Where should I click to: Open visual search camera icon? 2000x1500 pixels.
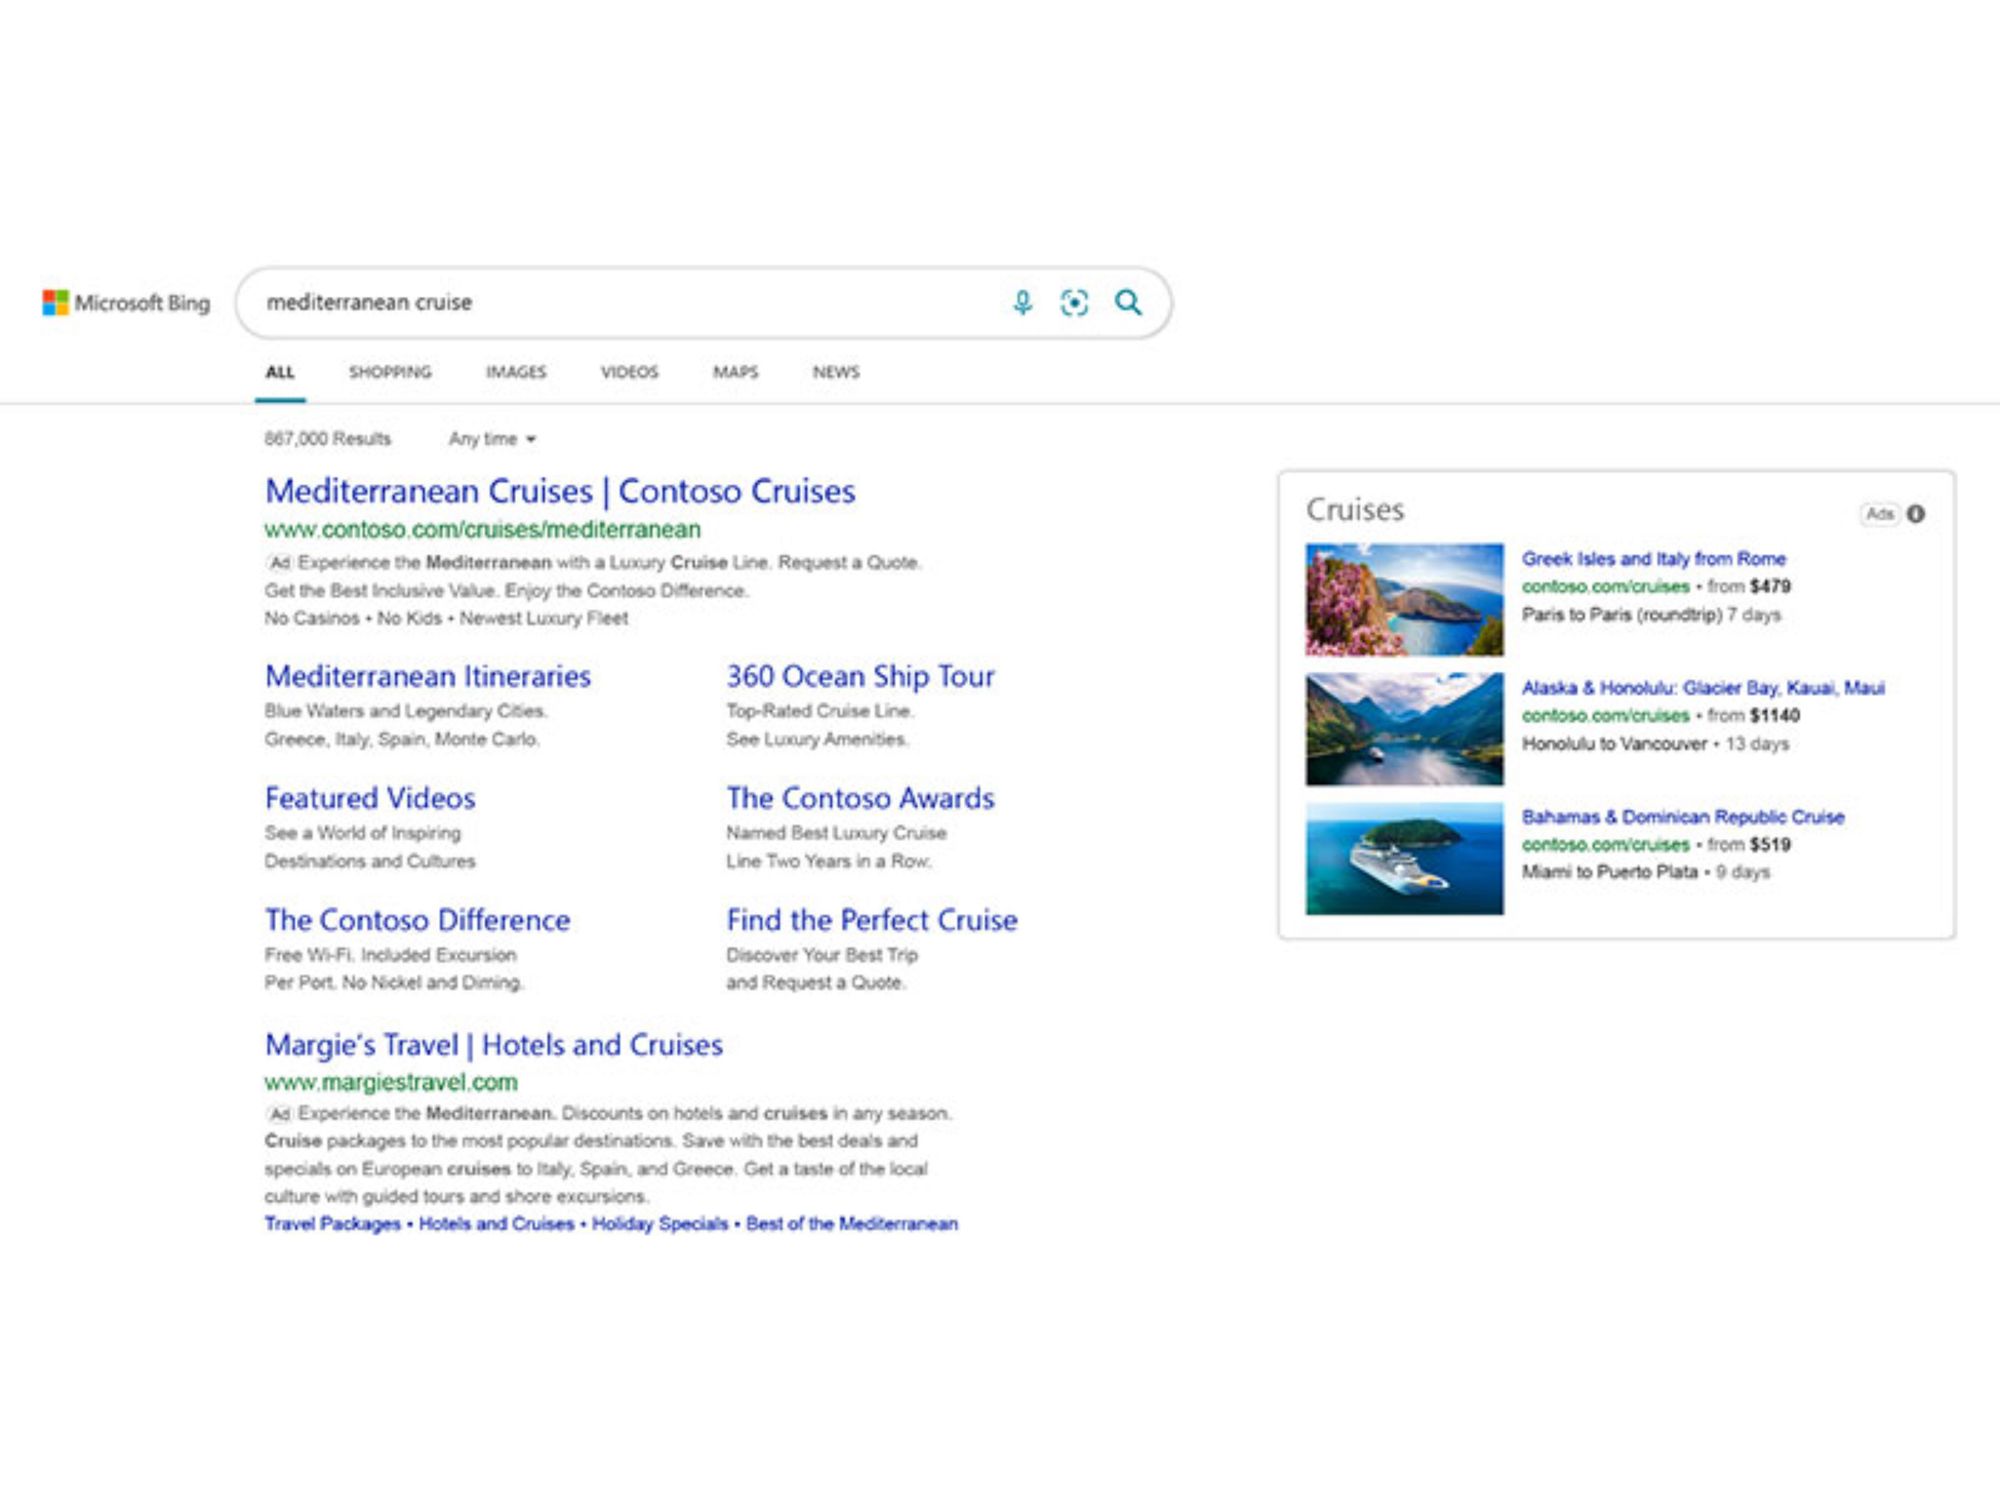tap(1074, 302)
